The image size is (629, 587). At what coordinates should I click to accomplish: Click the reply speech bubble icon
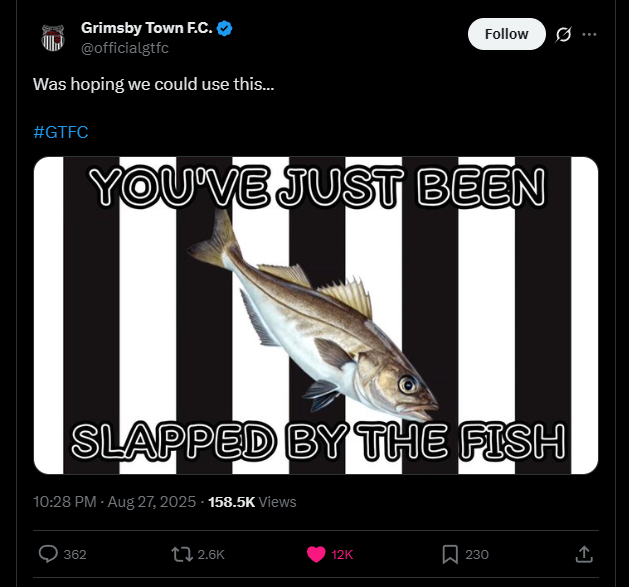(x=47, y=554)
